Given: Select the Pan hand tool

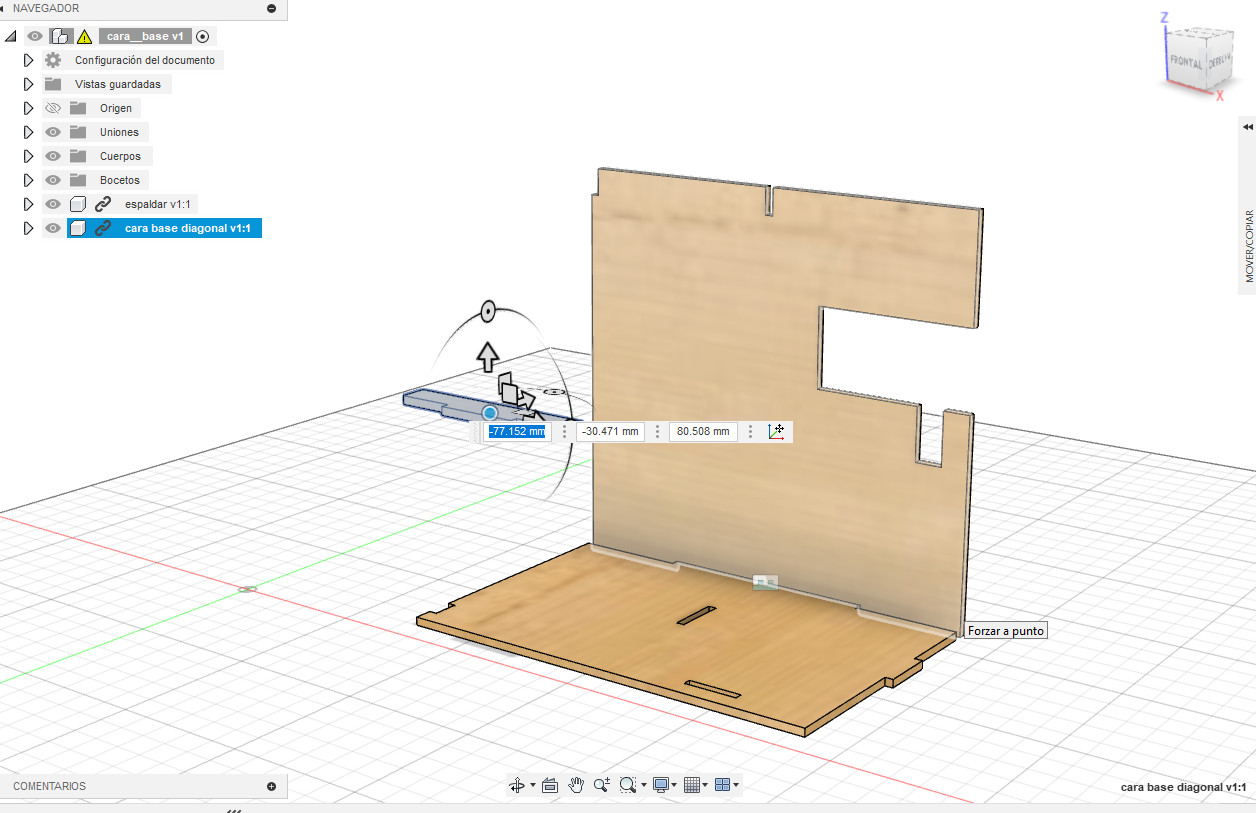Looking at the screenshot, I should tap(576, 785).
